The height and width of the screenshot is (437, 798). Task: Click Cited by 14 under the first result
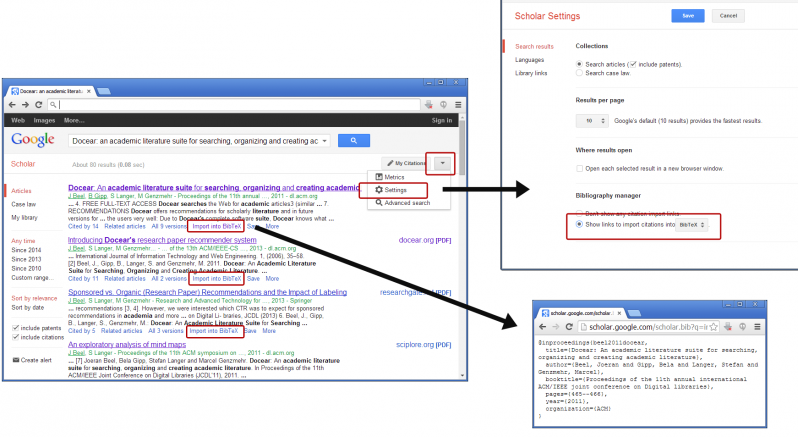click(83, 226)
